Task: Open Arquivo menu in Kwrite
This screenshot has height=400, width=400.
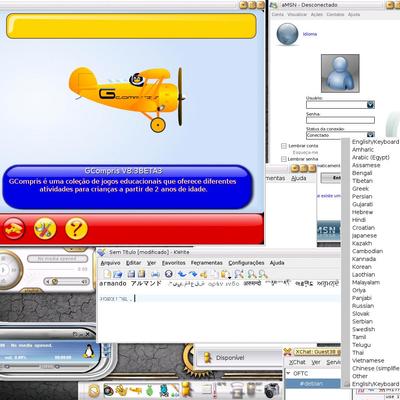Action: pyautogui.click(x=110, y=263)
